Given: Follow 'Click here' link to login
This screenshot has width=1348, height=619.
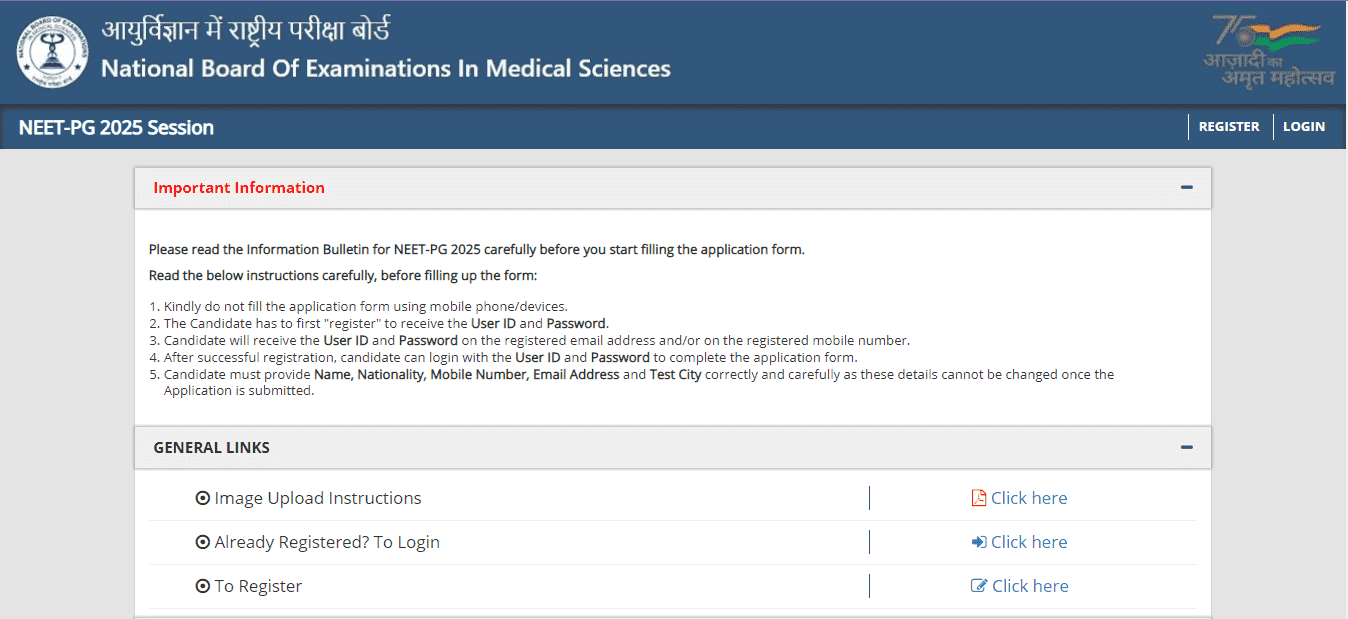Looking at the screenshot, I should [x=1029, y=542].
